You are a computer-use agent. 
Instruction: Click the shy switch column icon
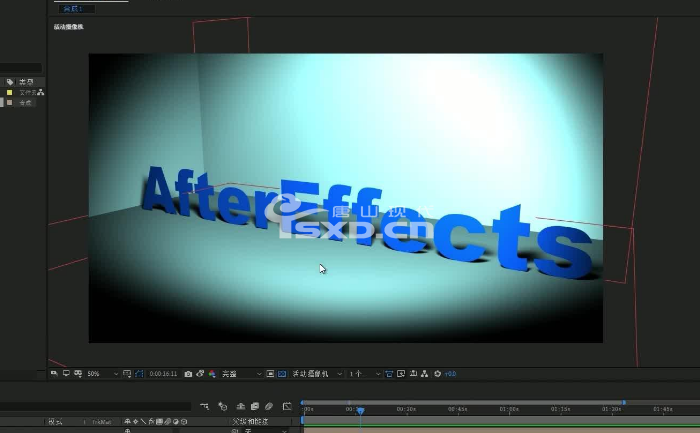[x=127, y=421]
